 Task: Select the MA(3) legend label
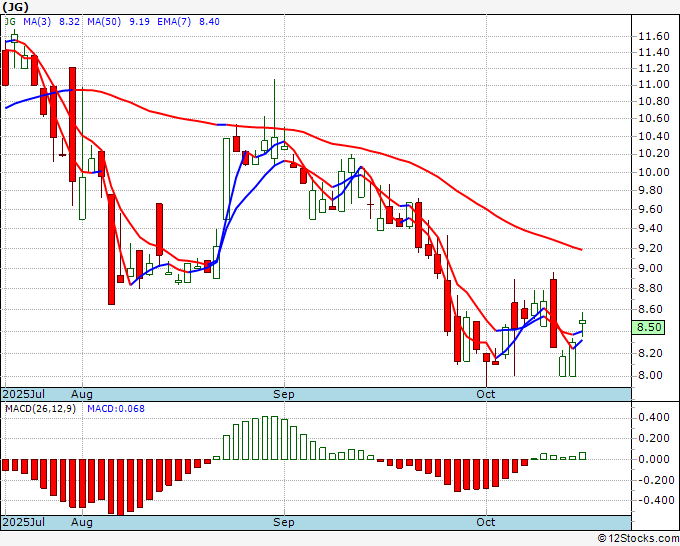coord(37,22)
